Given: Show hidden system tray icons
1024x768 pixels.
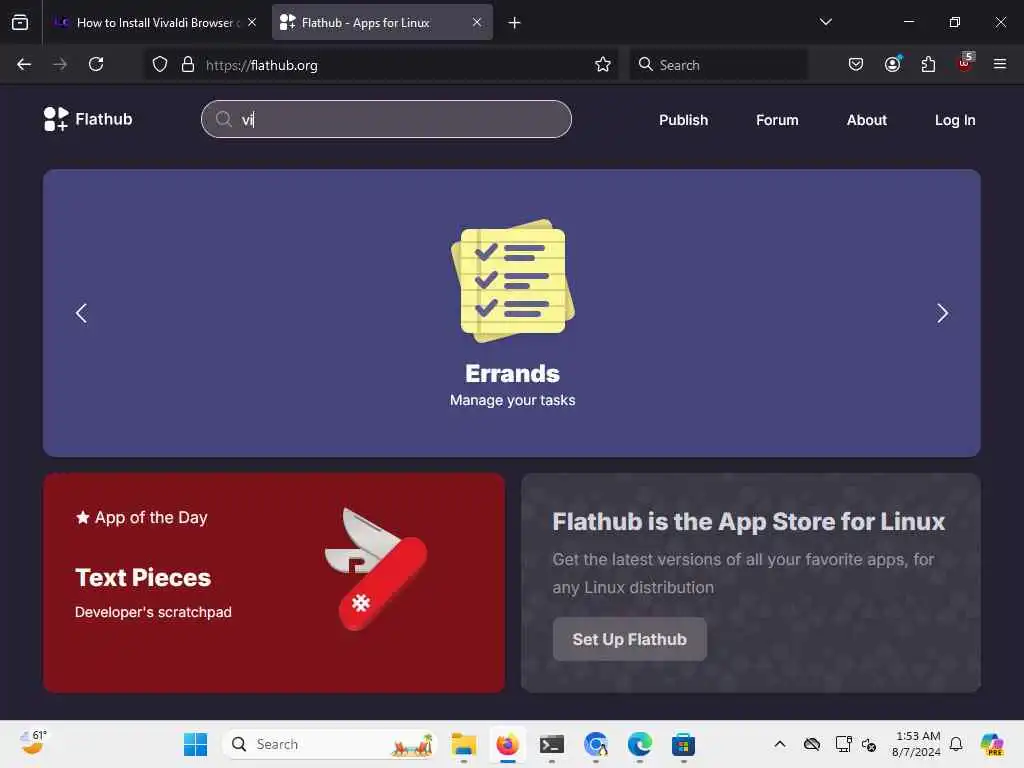Looking at the screenshot, I should click(780, 744).
